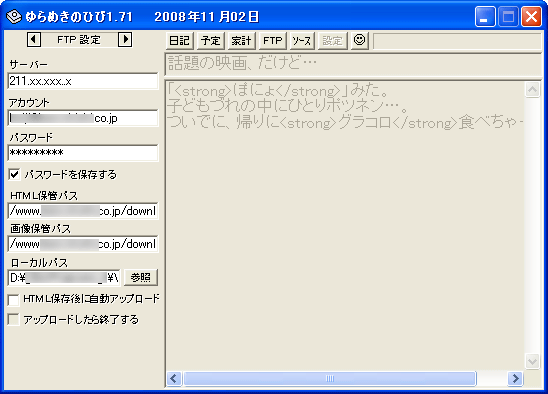This screenshot has height=394, width=548.
Task: Click the vertical scrollbar up arrow
Action: [x=532, y=90]
